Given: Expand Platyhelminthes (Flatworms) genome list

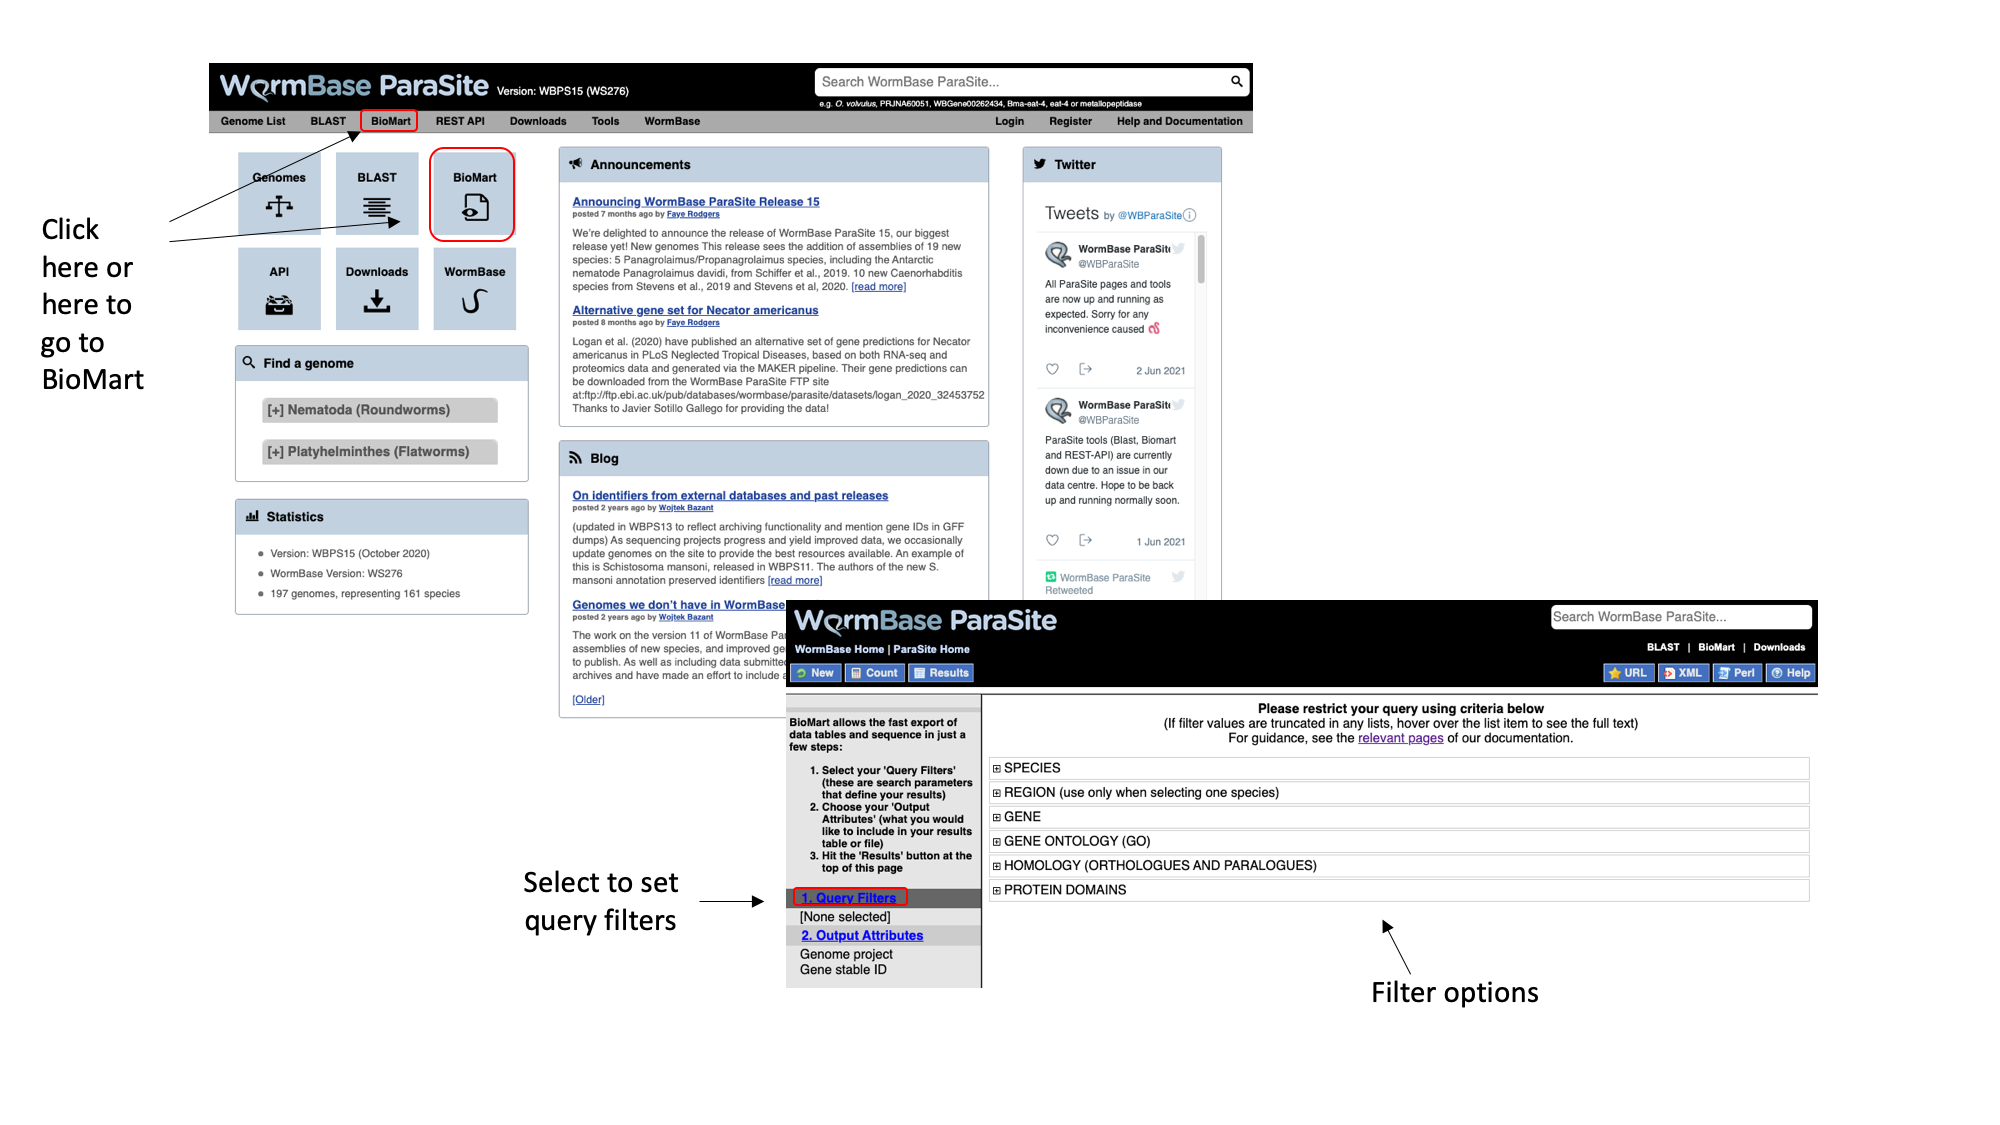Looking at the screenshot, I should (380, 452).
